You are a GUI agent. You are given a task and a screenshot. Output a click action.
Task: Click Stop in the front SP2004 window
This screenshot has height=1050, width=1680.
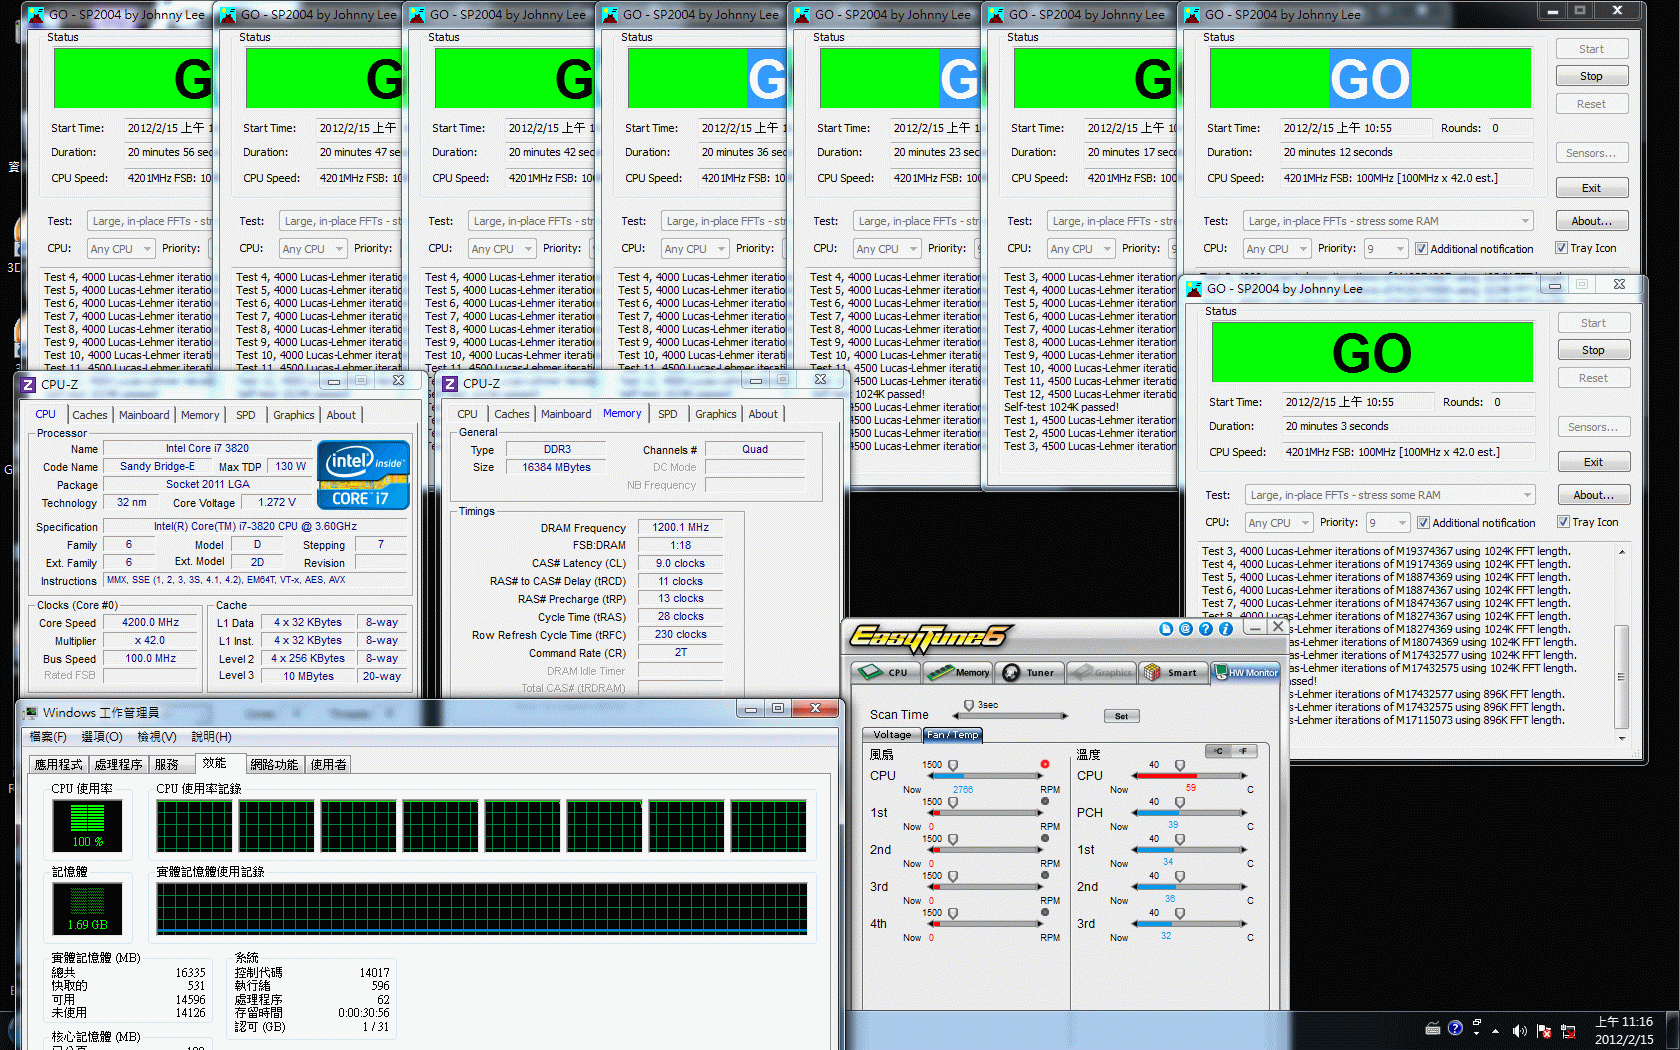1593,350
